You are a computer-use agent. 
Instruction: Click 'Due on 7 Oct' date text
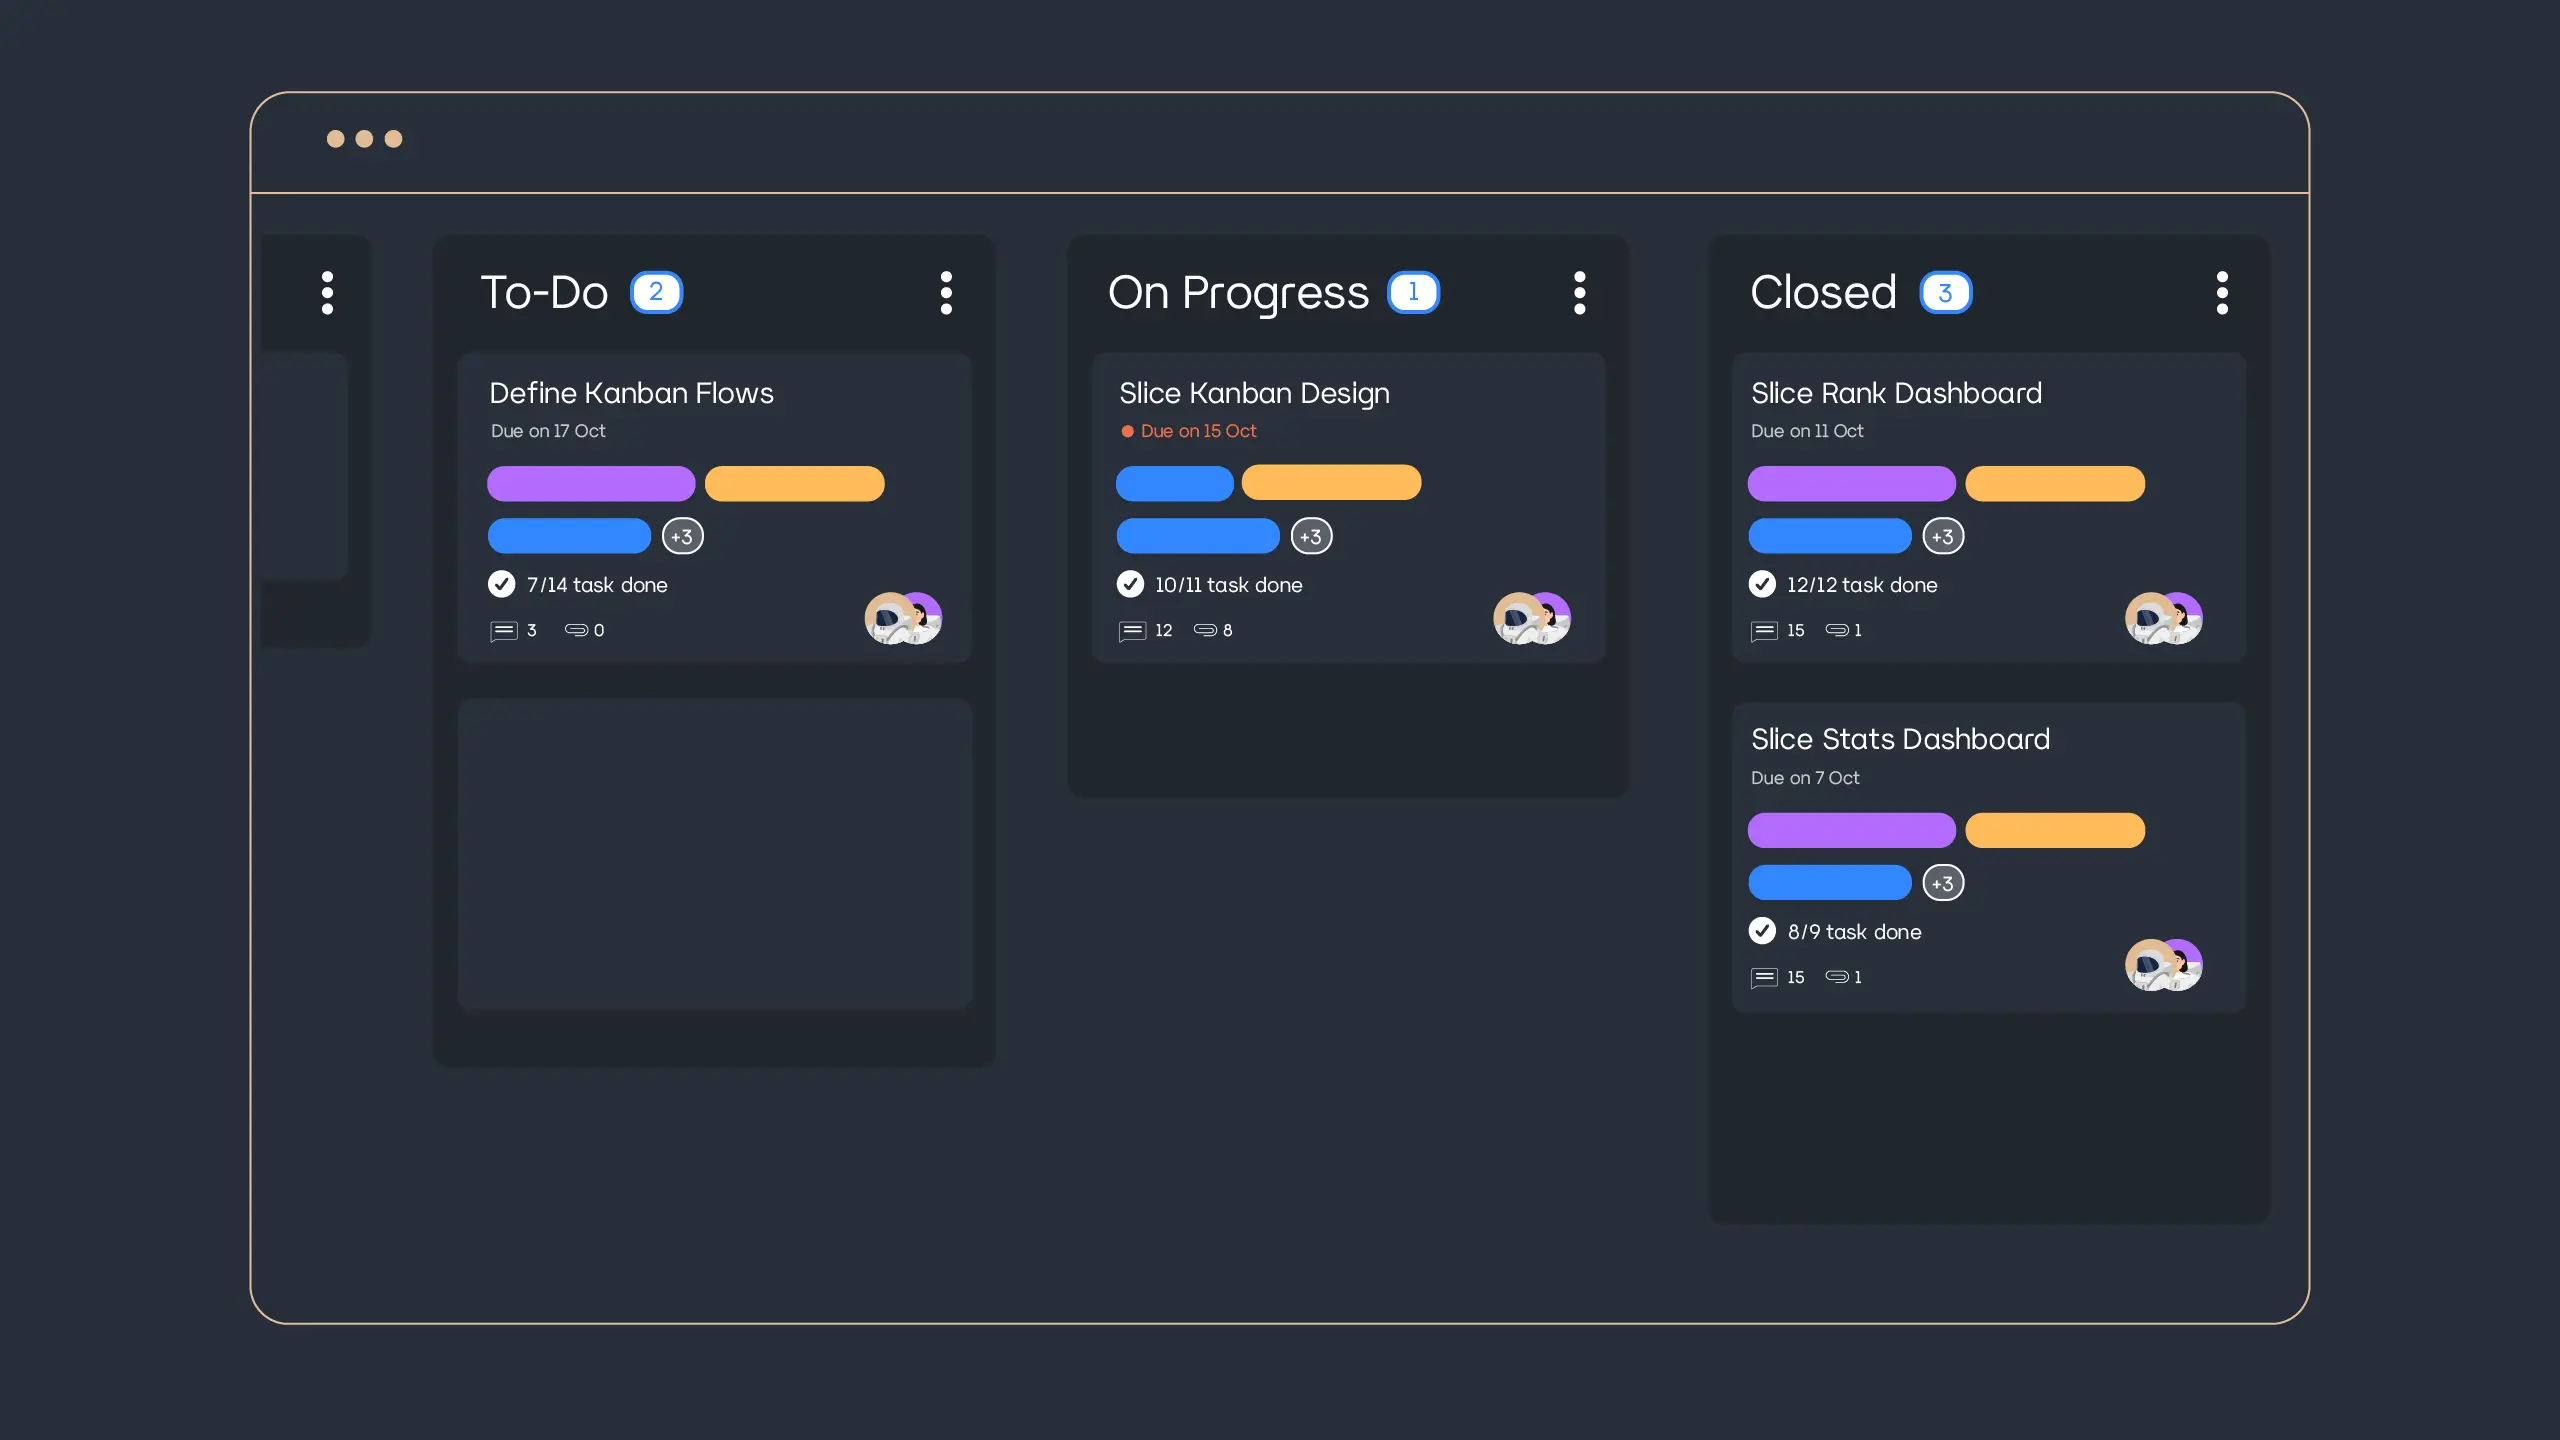pos(1805,778)
